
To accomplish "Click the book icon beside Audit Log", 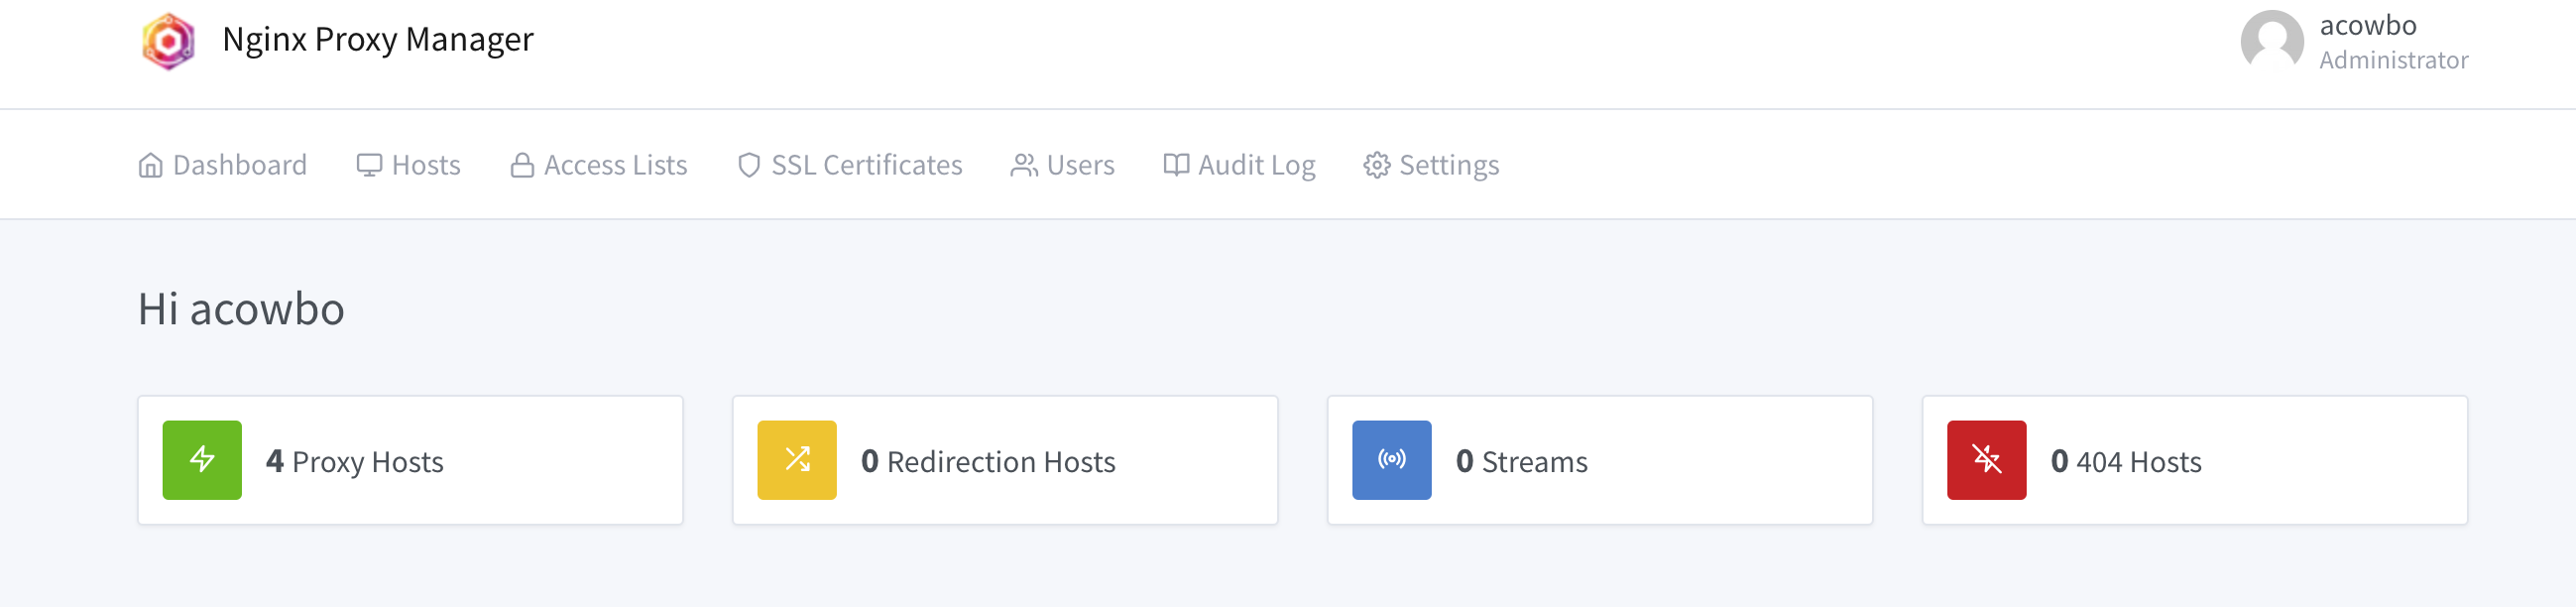I will 1176,165.
